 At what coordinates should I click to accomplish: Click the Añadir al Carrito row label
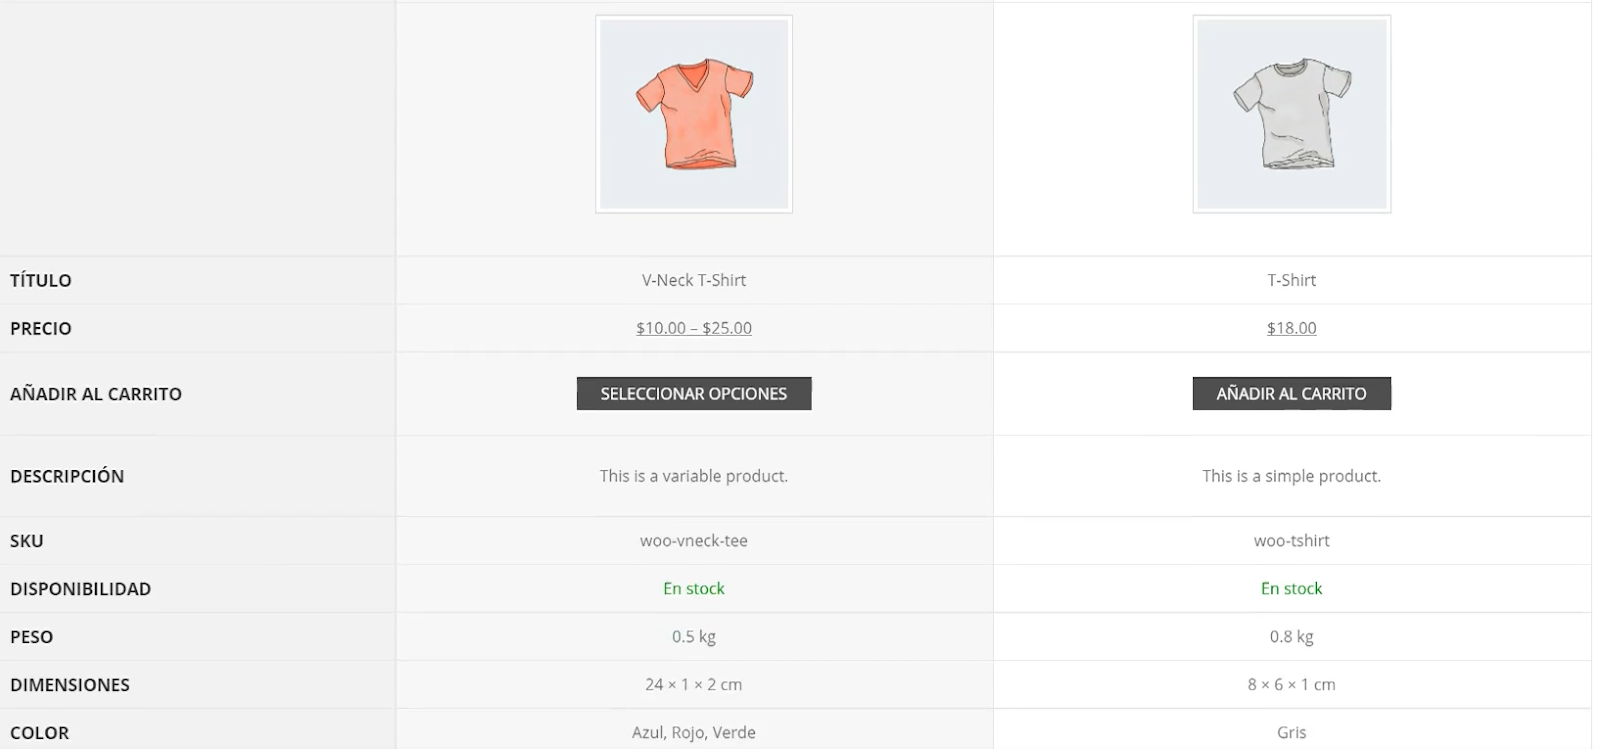click(96, 394)
